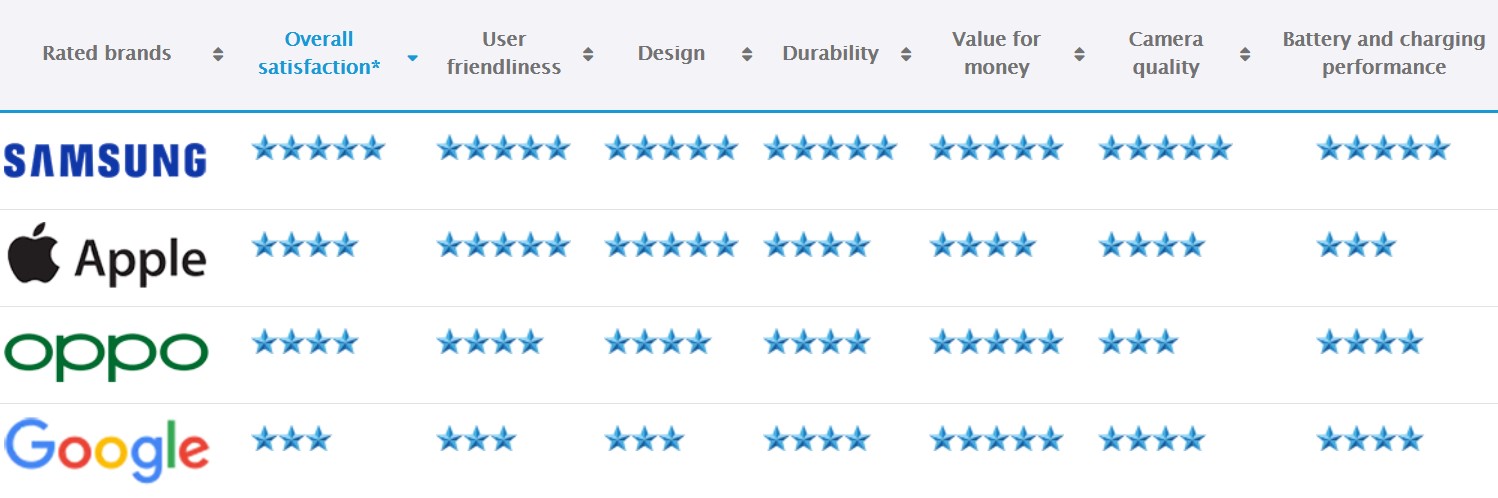Image resolution: width=1498 pixels, height=498 pixels.
Task: Click the sort arrows beside Durability
Action: point(906,54)
